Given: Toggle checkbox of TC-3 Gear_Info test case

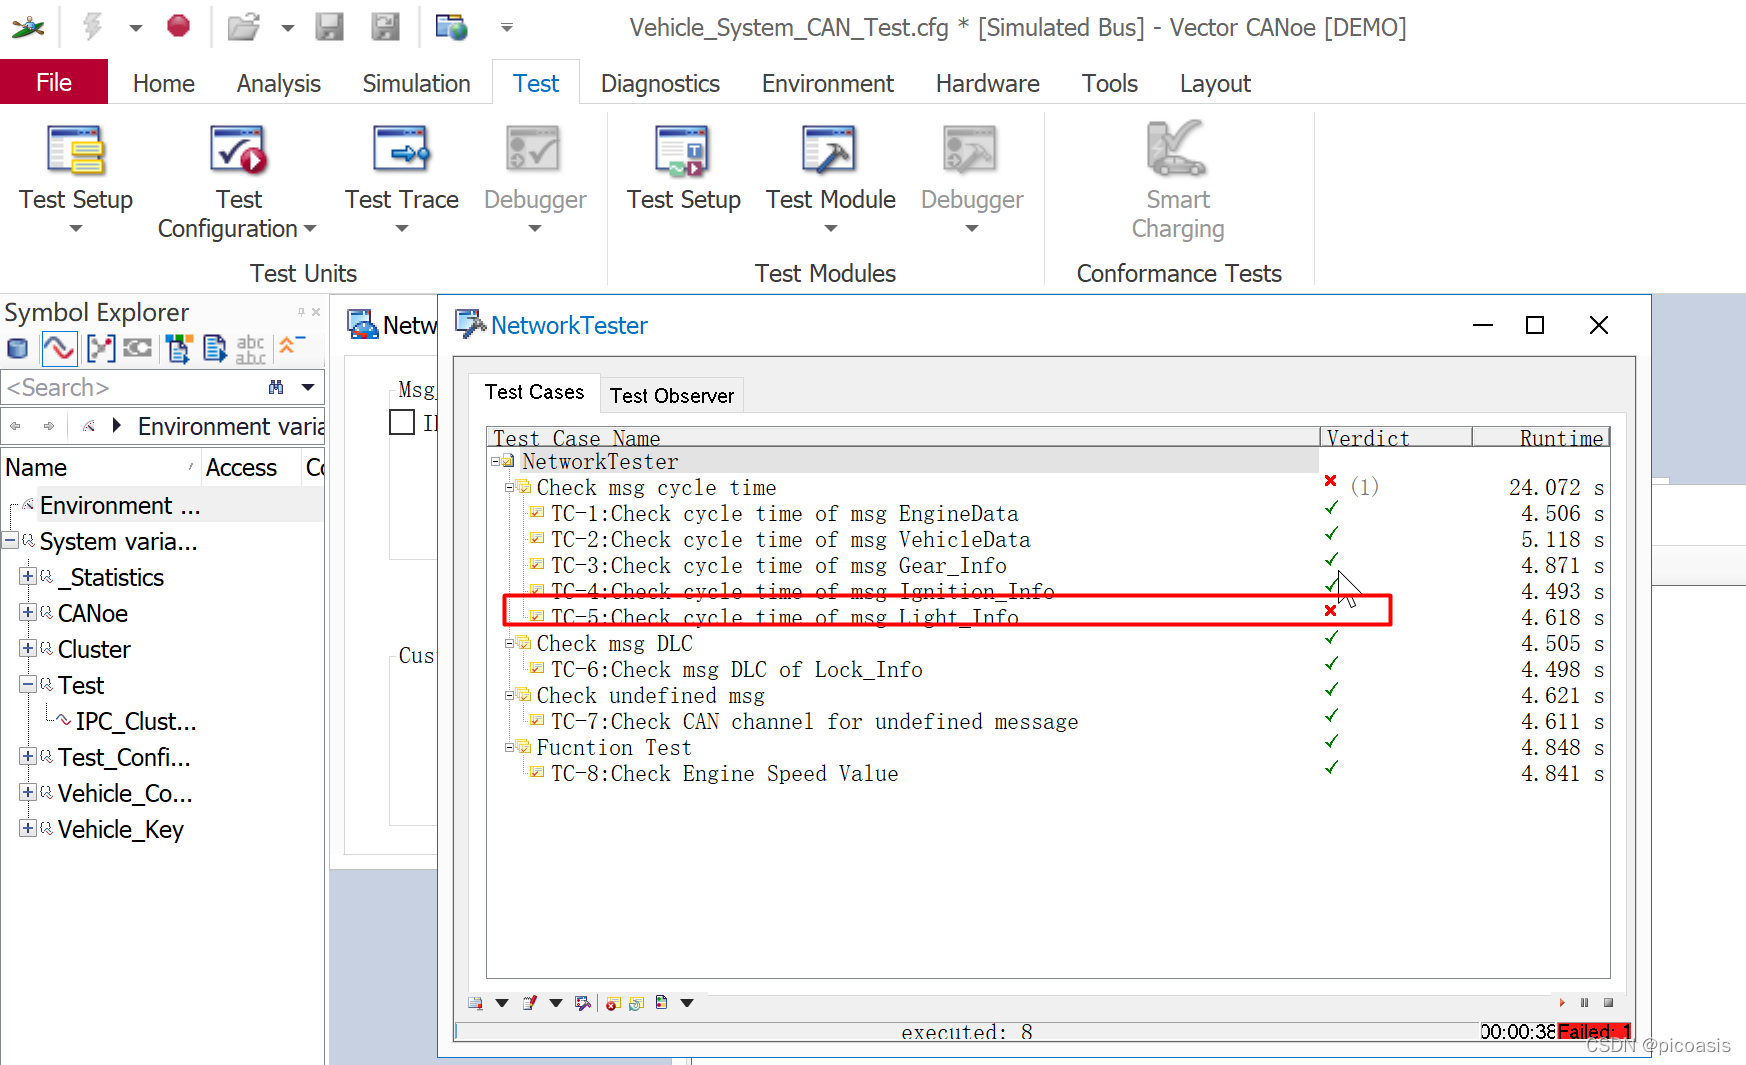Looking at the screenshot, I should pyautogui.click(x=537, y=565).
